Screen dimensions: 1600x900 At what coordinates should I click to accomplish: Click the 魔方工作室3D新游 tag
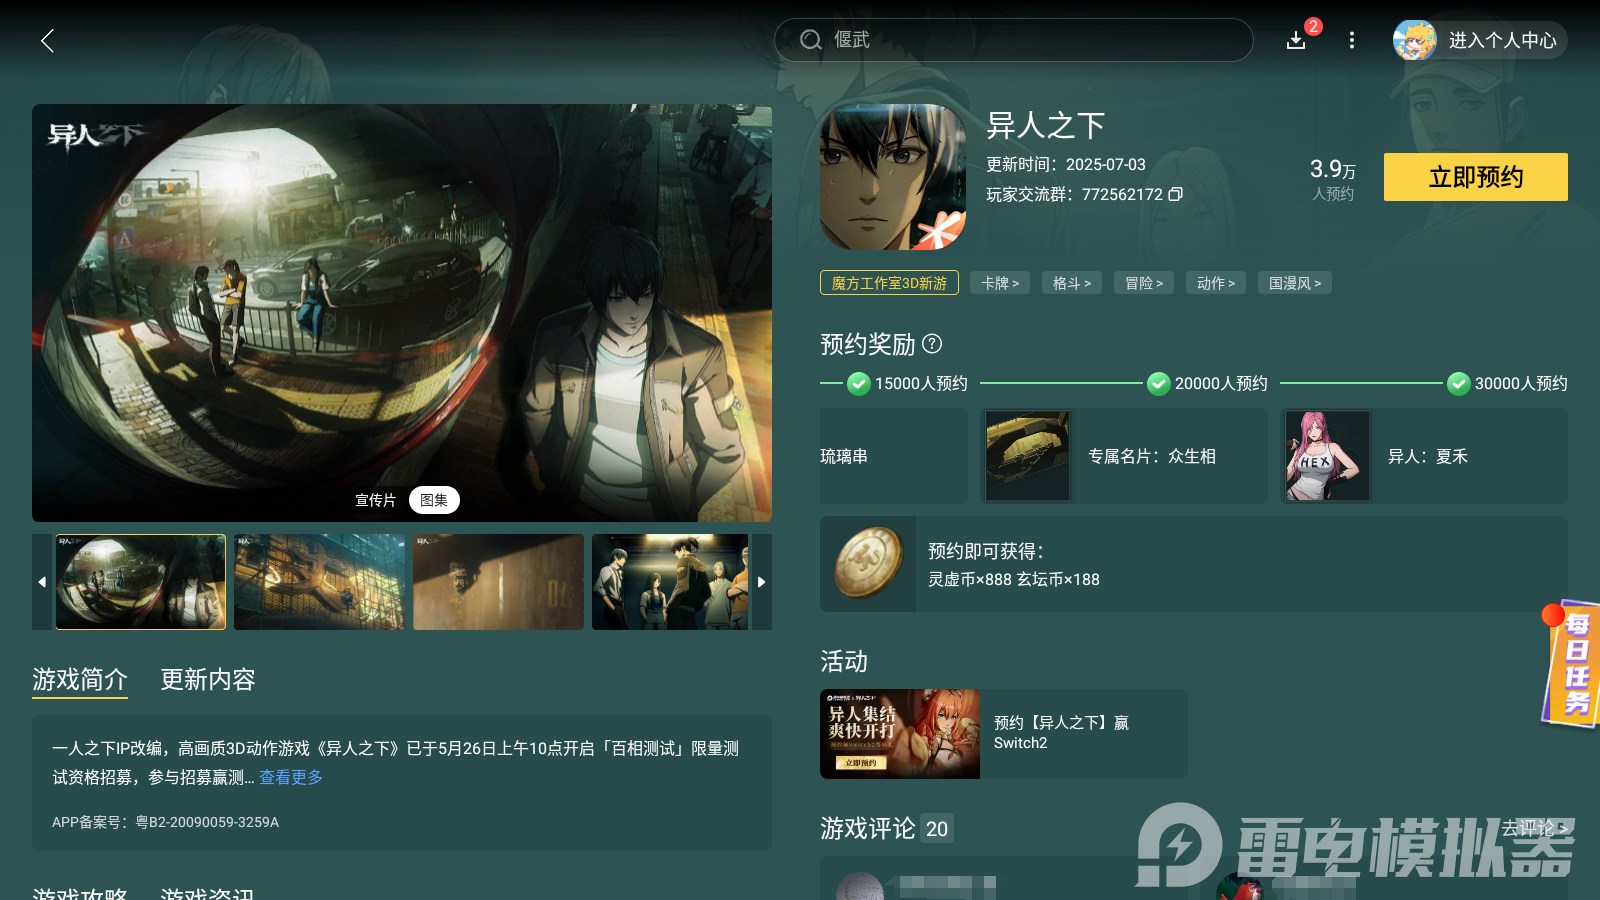(889, 283)
